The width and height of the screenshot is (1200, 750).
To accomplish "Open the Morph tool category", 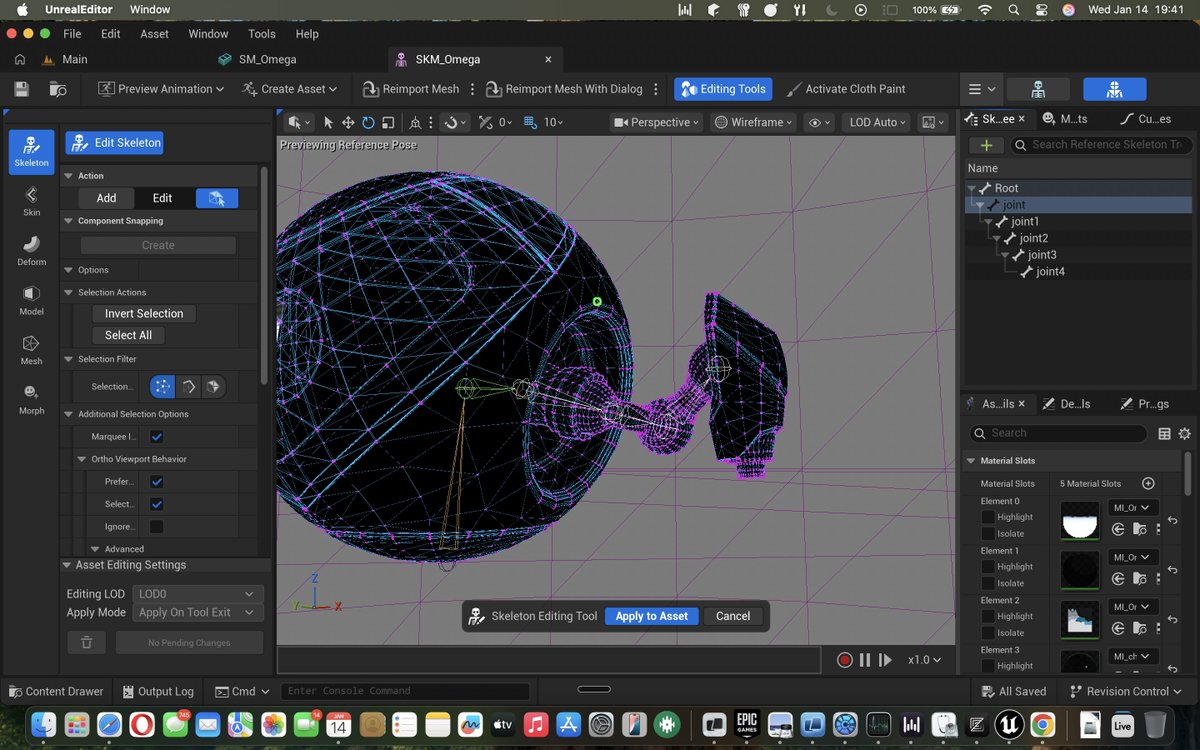I will pos(31,399).
